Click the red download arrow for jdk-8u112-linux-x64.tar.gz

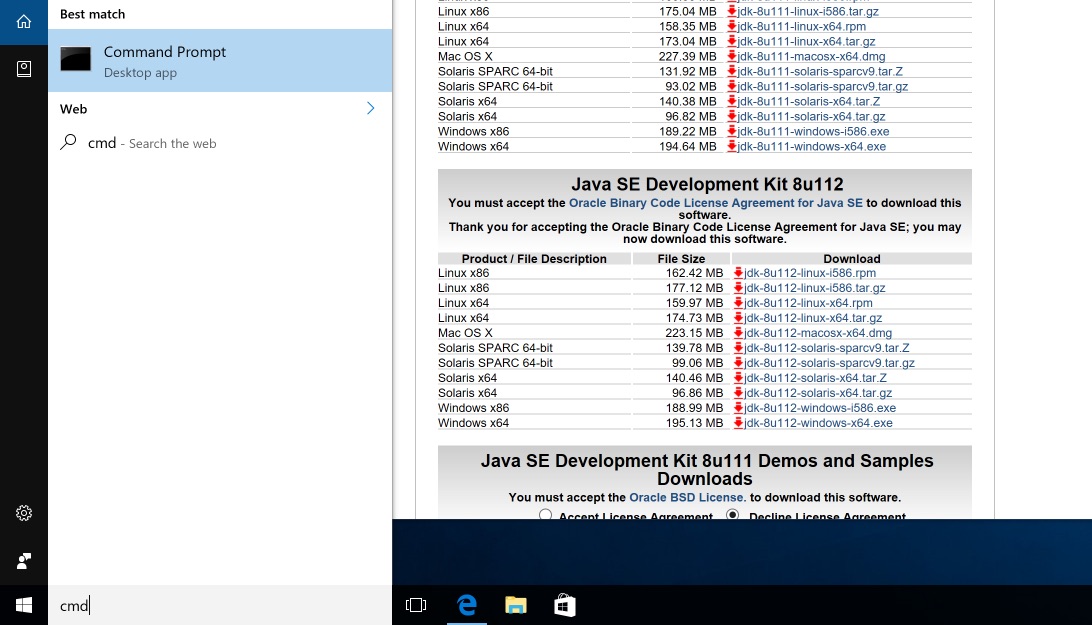(738, 318)
